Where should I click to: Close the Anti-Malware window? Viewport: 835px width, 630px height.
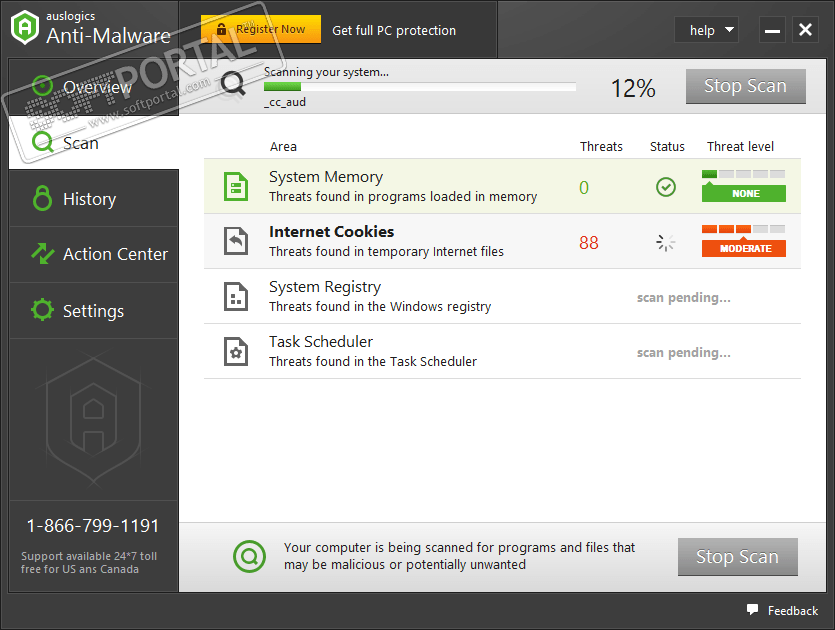(x=805, y=30)
